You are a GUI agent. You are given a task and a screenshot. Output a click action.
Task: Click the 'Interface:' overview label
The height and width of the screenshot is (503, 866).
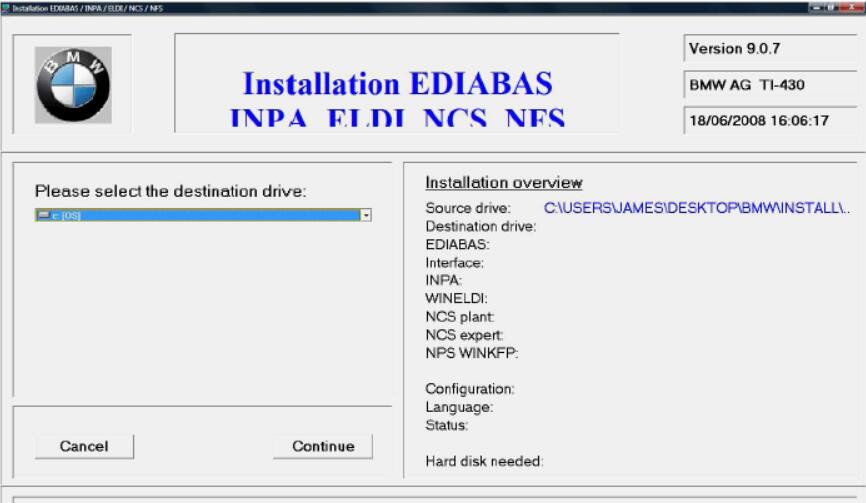[x=455, y=263]
